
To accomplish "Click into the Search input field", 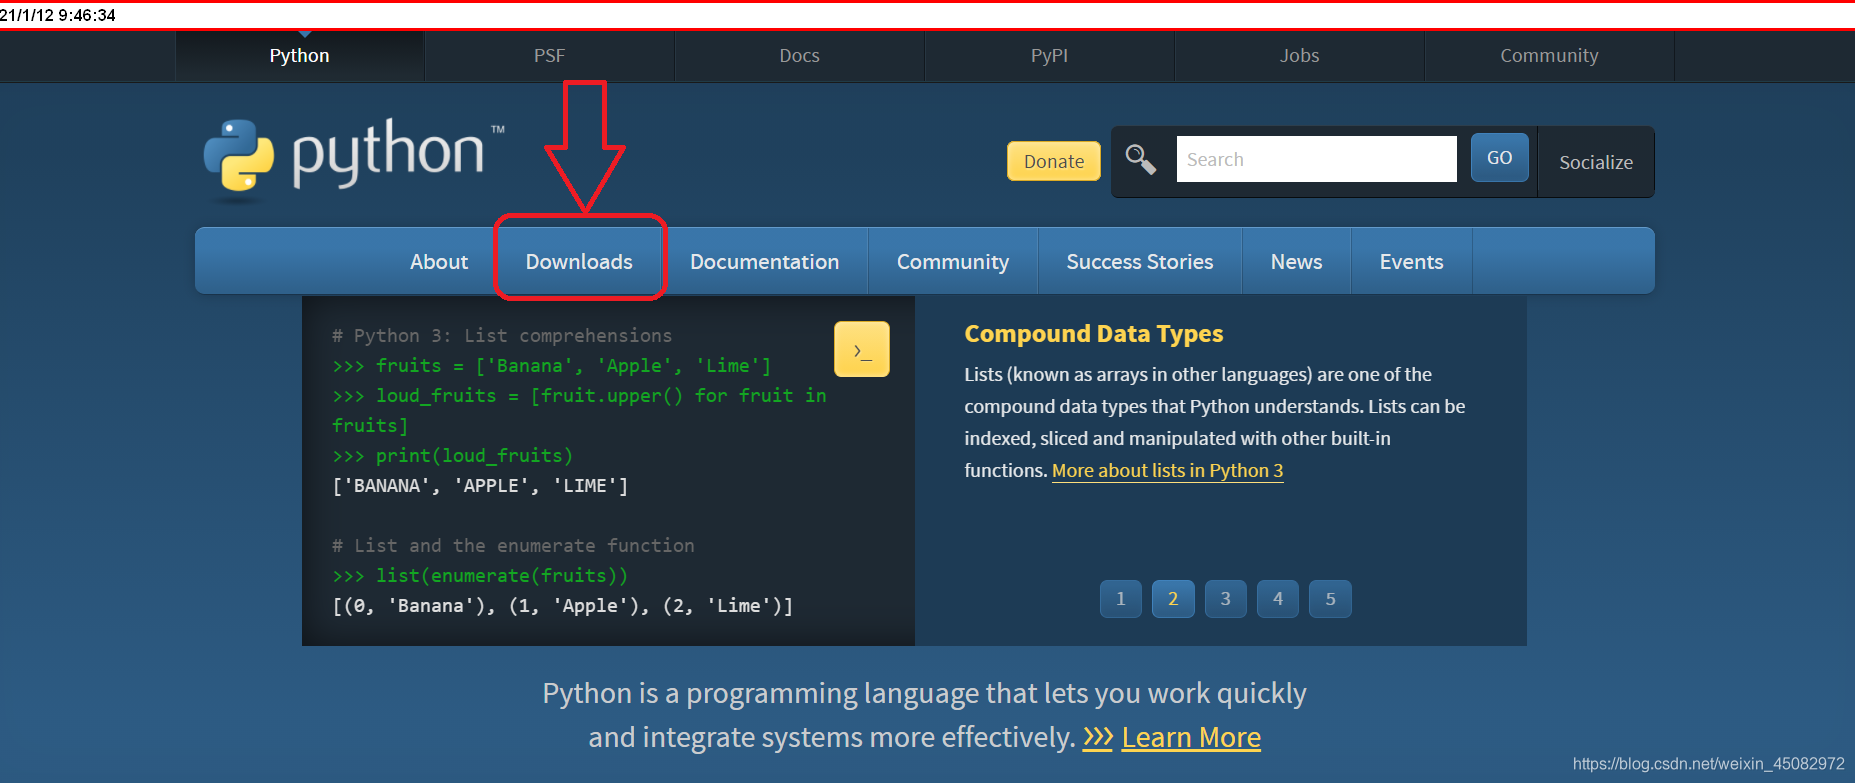I will [1316, 159].
